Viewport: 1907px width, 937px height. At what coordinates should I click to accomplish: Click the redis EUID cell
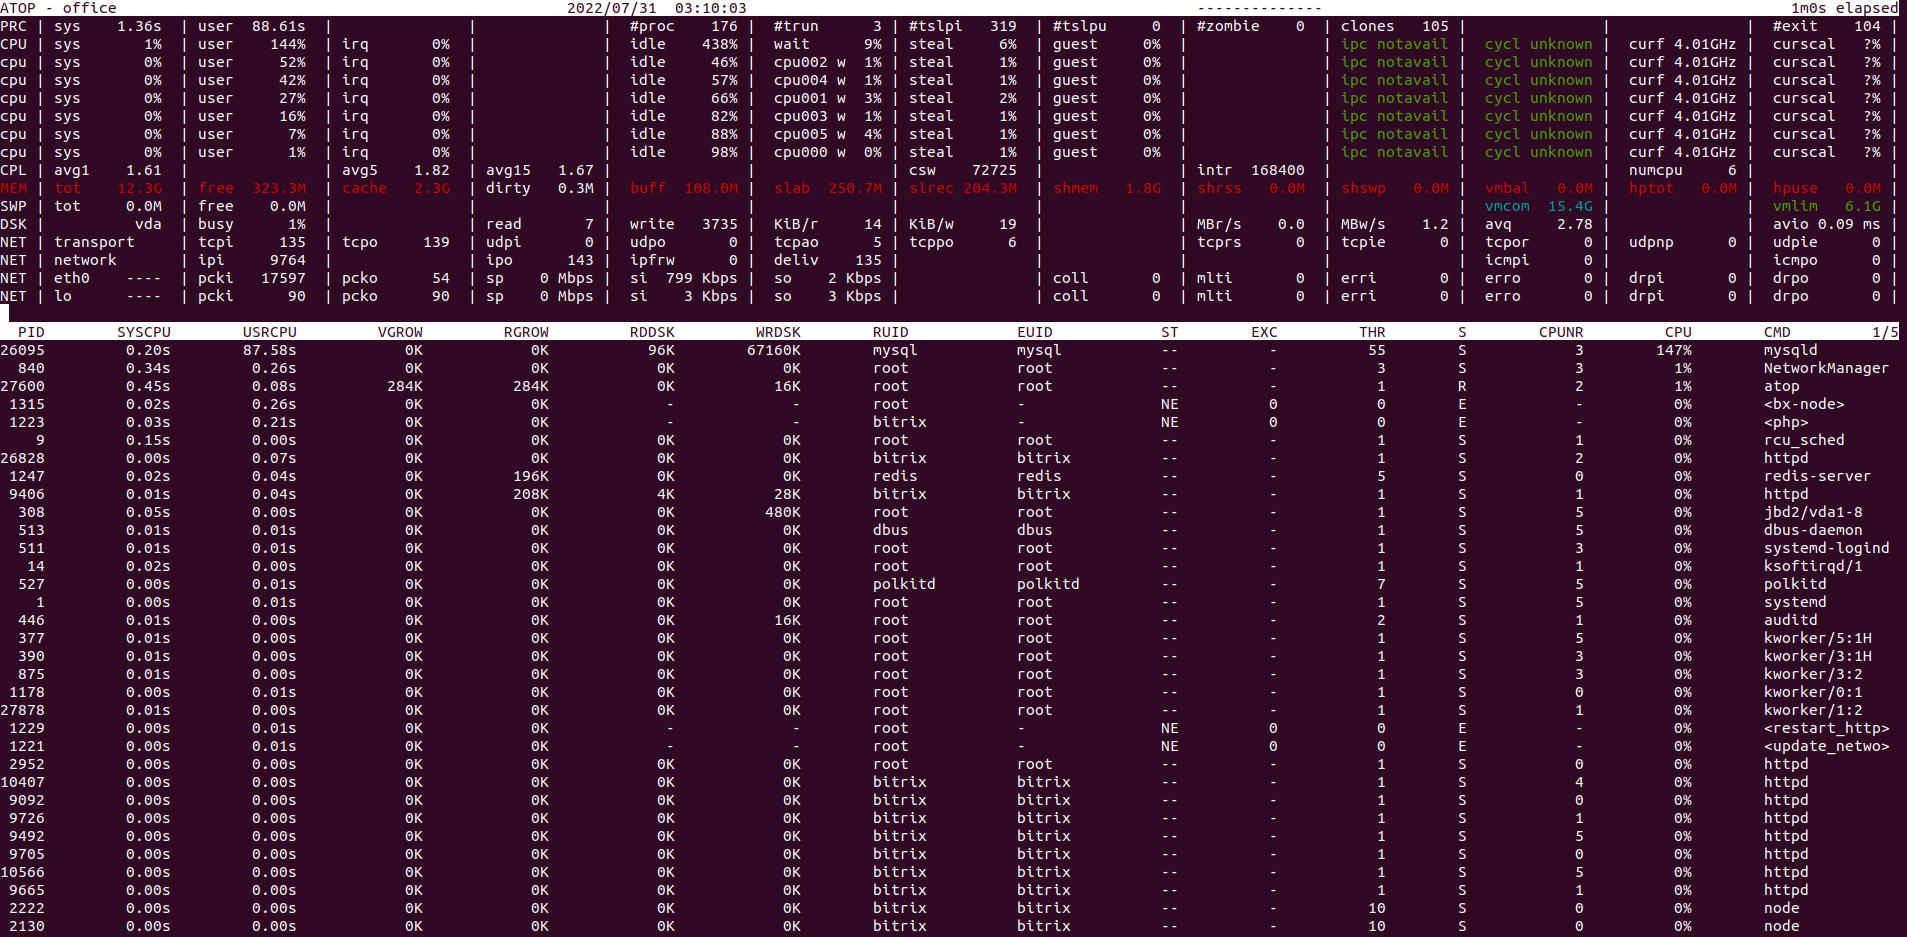coord(1039,476)
